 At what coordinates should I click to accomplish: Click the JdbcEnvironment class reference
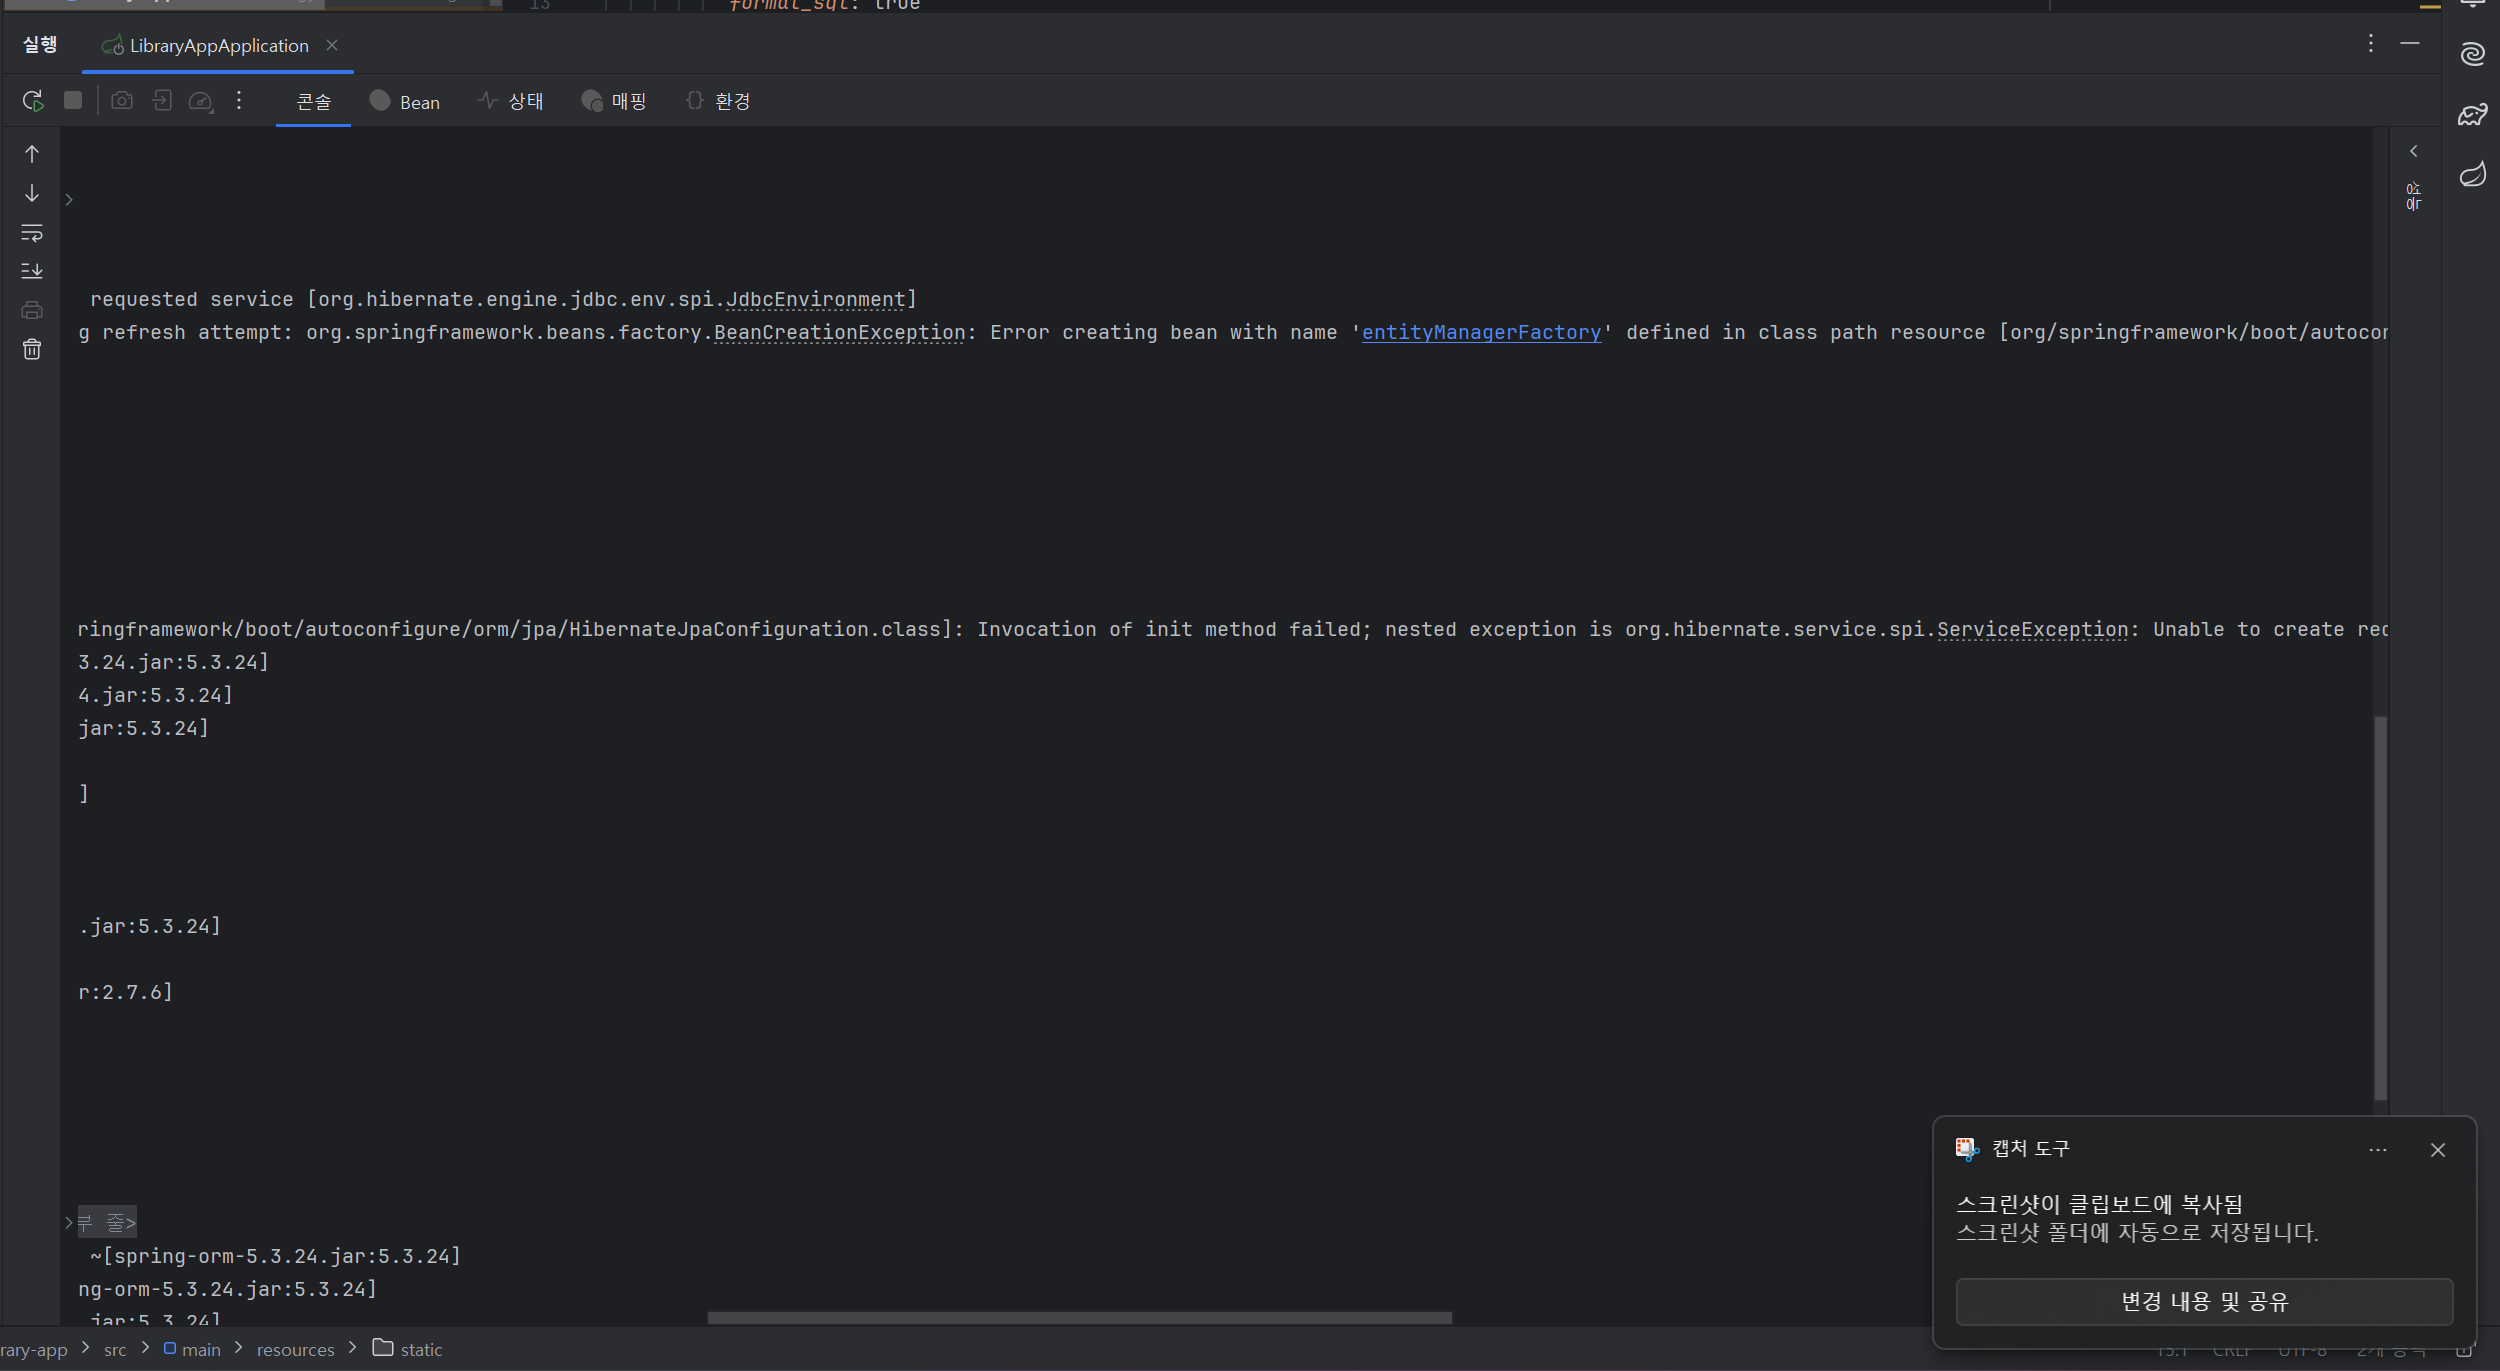click(815, 299)
